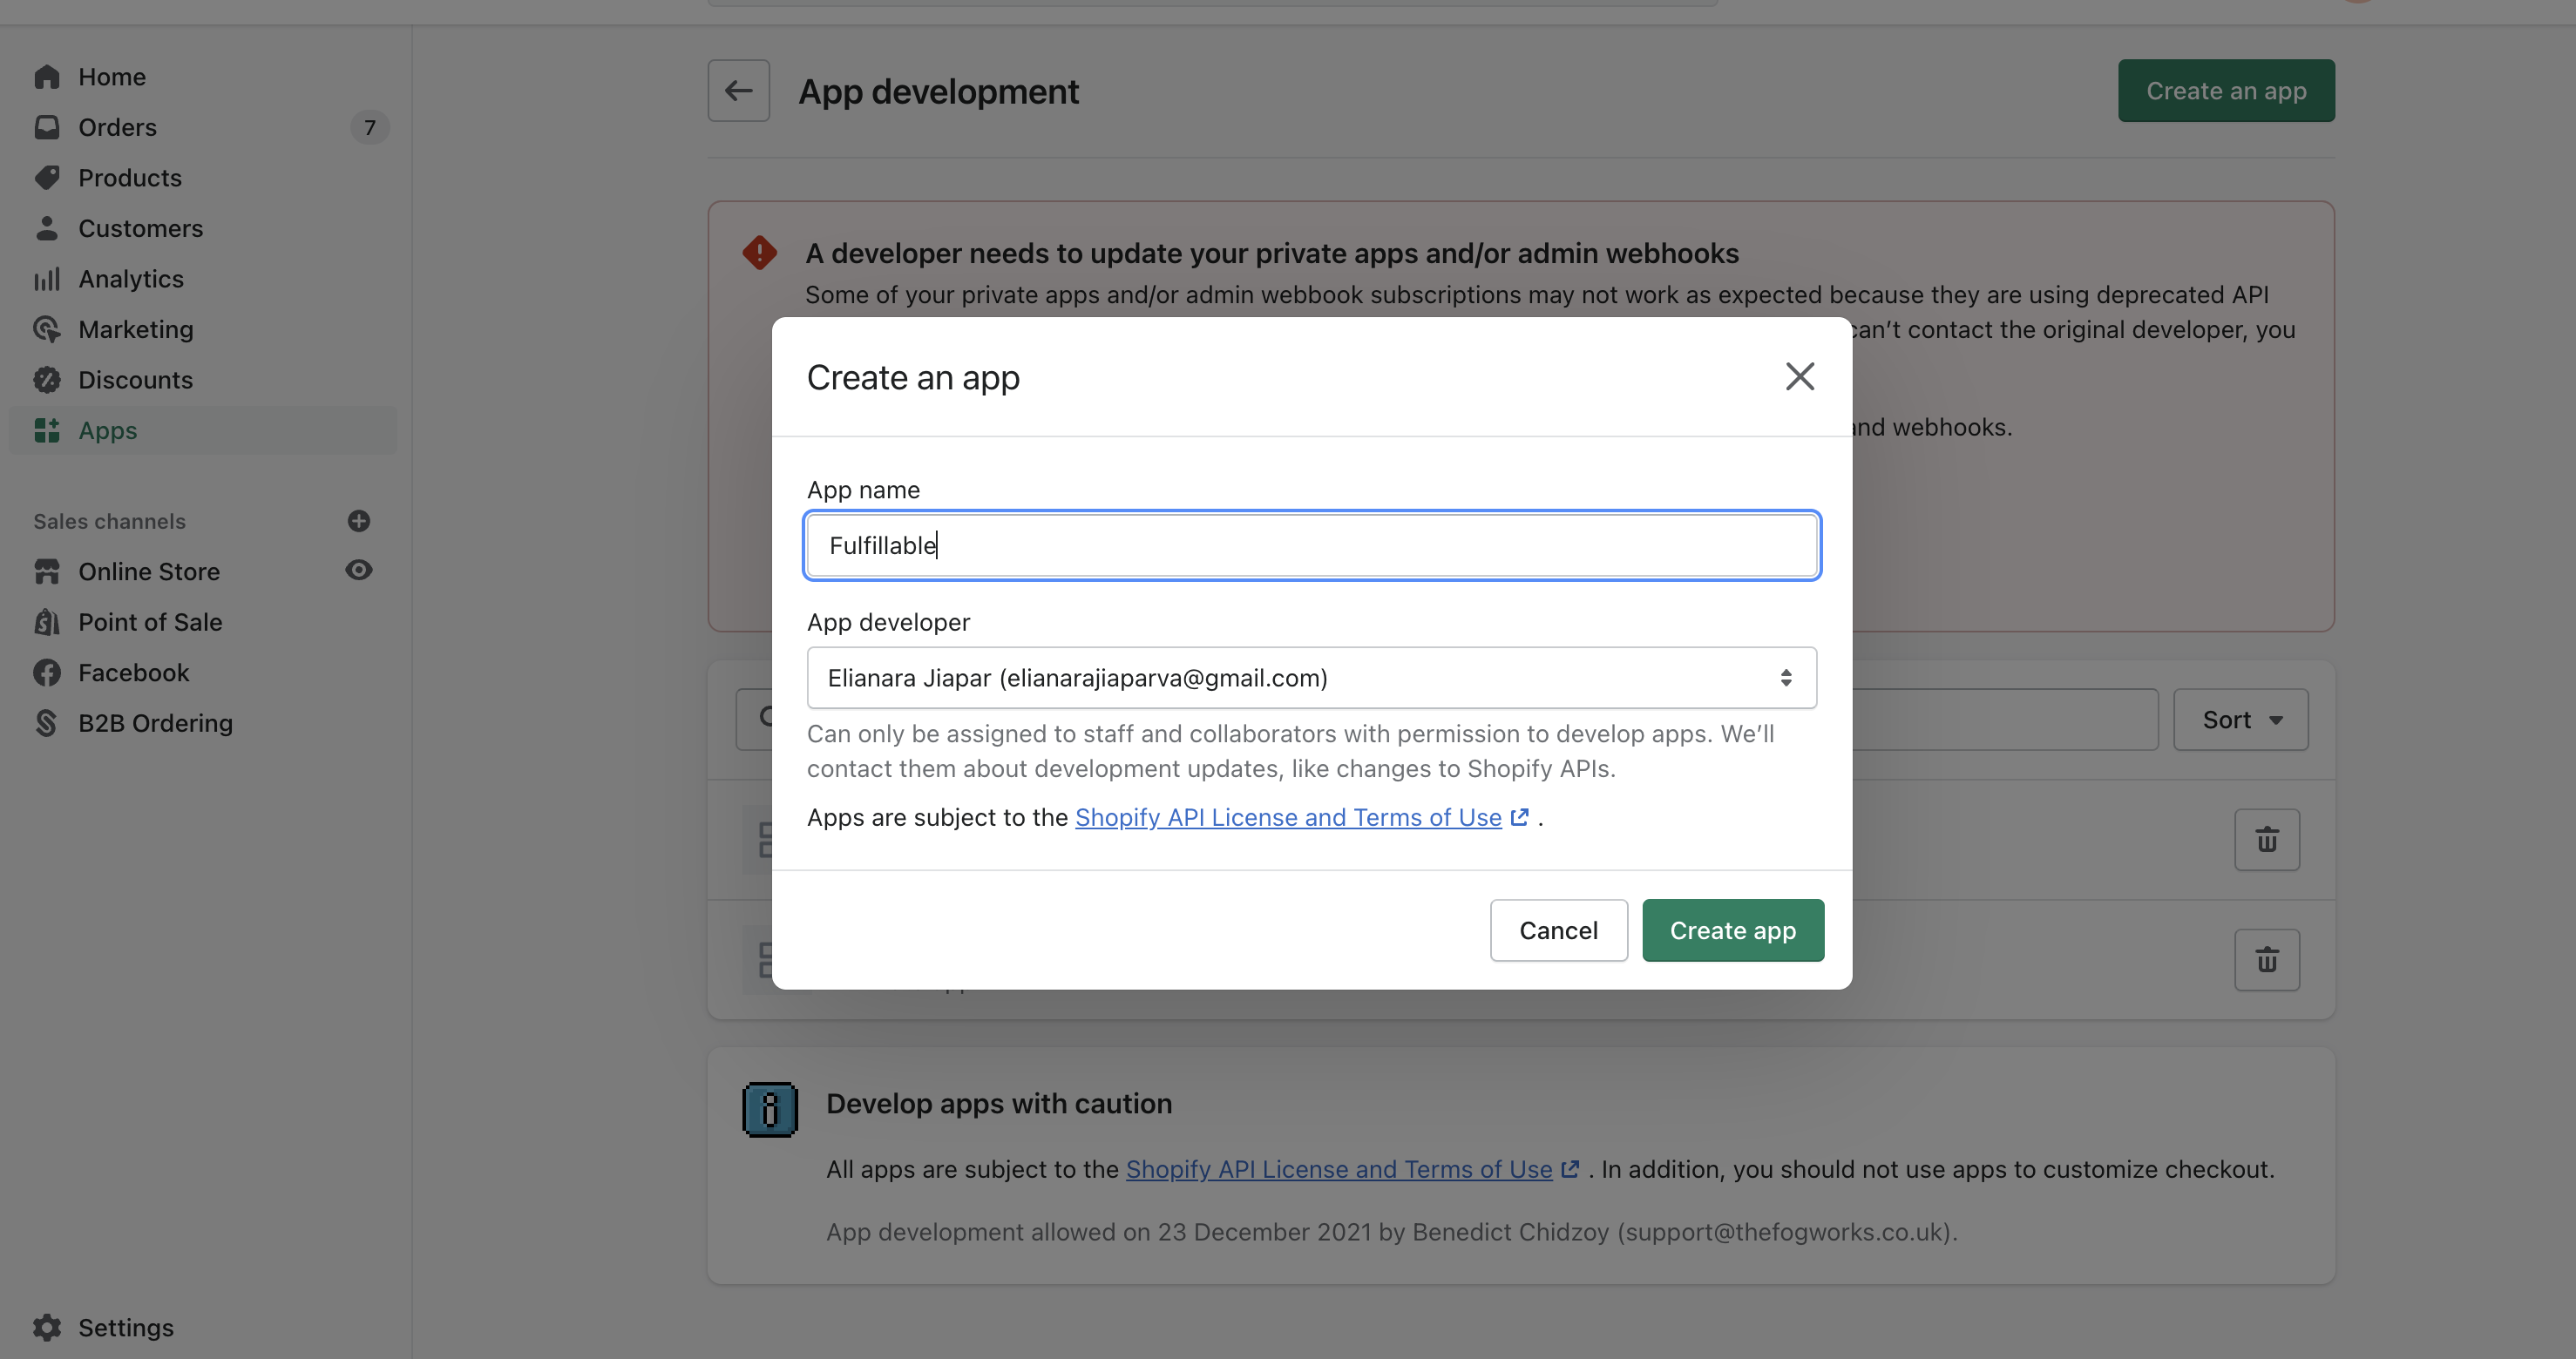Viewport: 2576px width, 1359px height.
Task: Delete the second listed app
Action: coord(2267,960)
